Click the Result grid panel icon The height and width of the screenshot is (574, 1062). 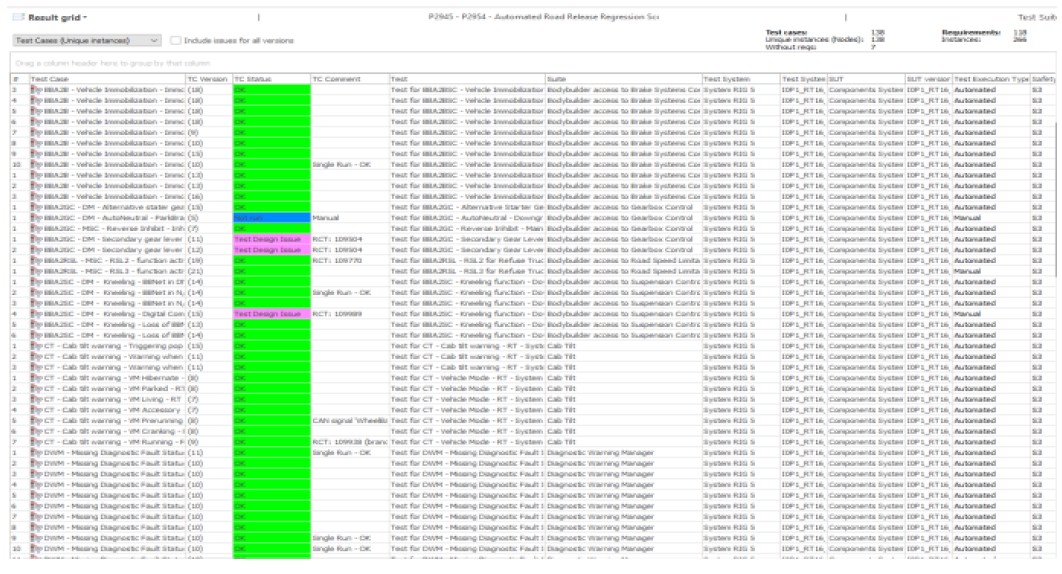click(18, 17)
